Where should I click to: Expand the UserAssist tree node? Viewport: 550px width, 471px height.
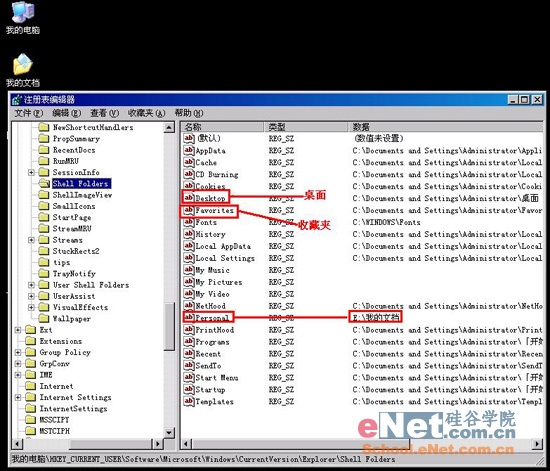(31, 296)
